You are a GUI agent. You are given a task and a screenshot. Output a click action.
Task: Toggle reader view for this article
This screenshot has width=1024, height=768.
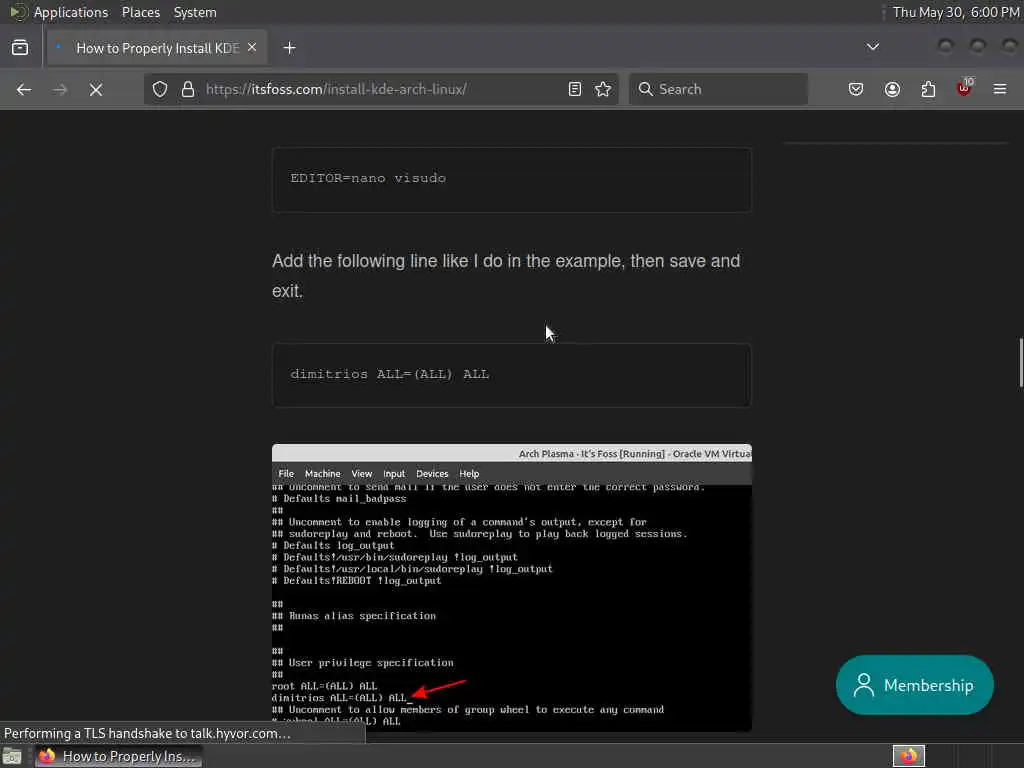(575, 89)
